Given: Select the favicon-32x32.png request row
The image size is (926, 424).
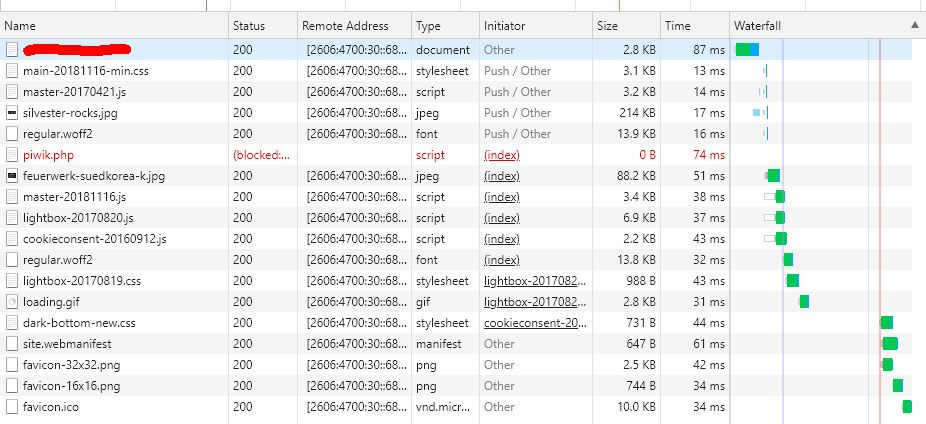Looking at the screenshot, I should point(456,365).
